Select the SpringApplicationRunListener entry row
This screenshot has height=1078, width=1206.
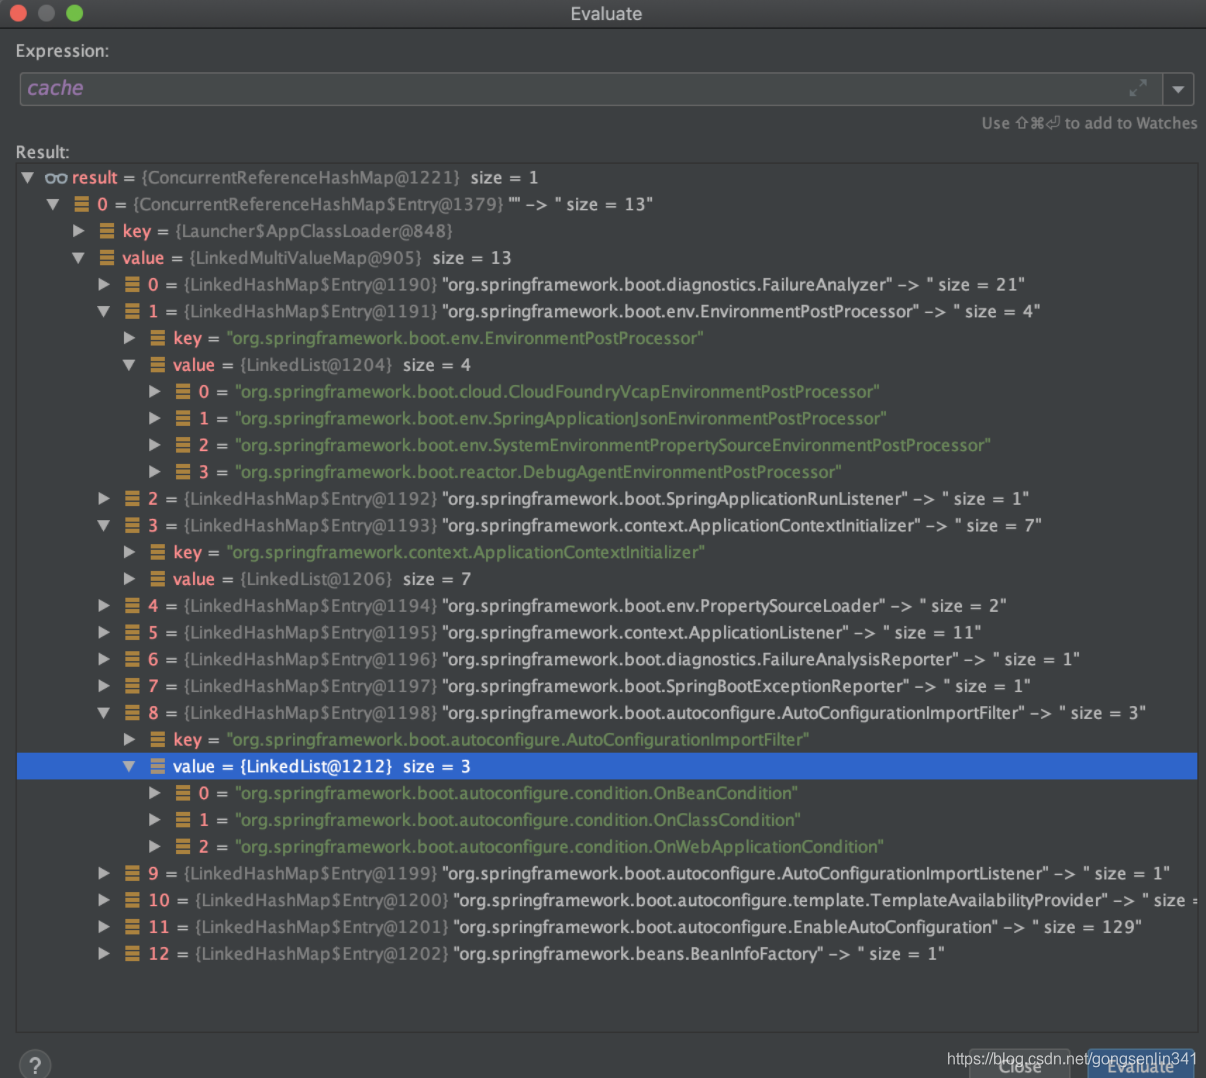point(607,499)
